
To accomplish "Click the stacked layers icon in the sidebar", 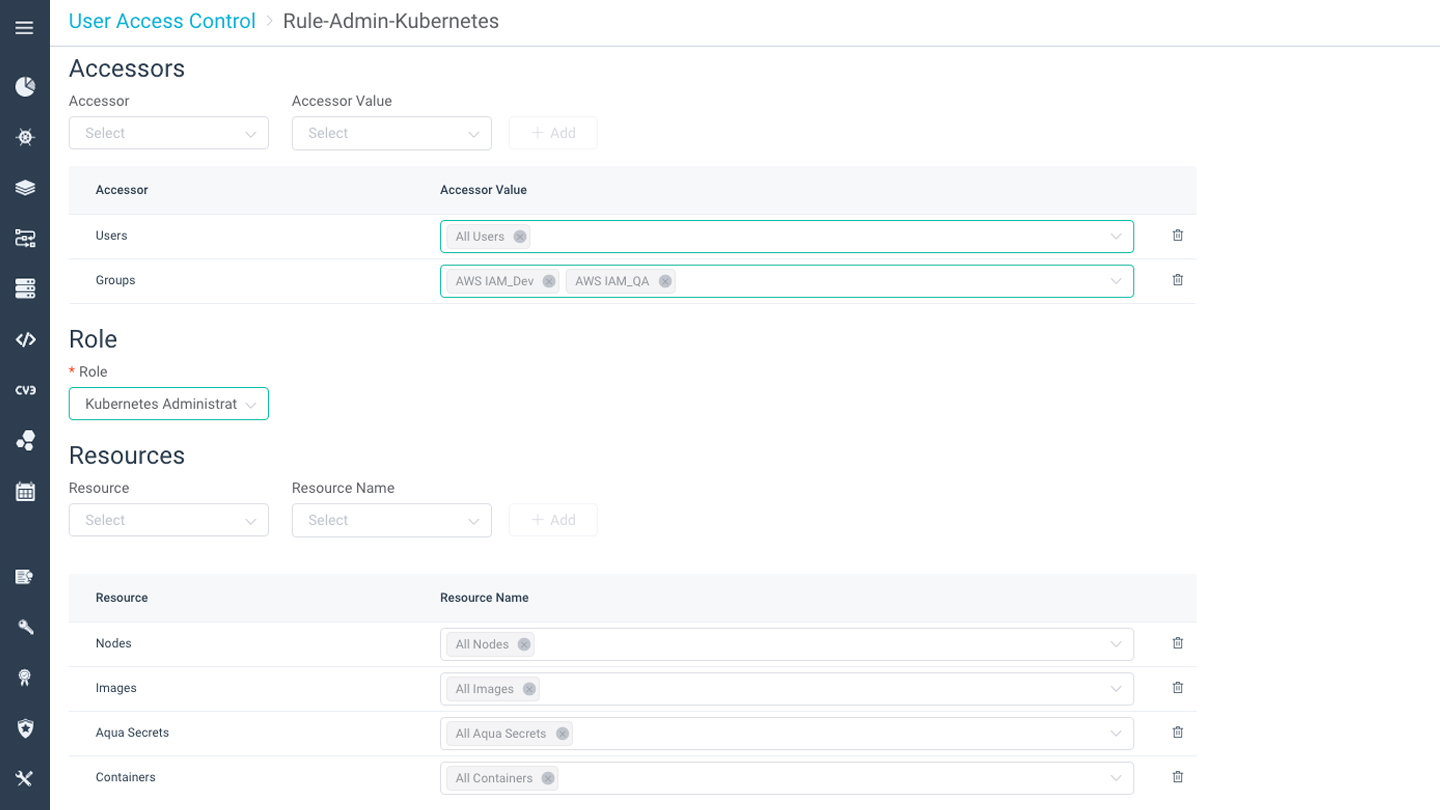I will [25, 187].
